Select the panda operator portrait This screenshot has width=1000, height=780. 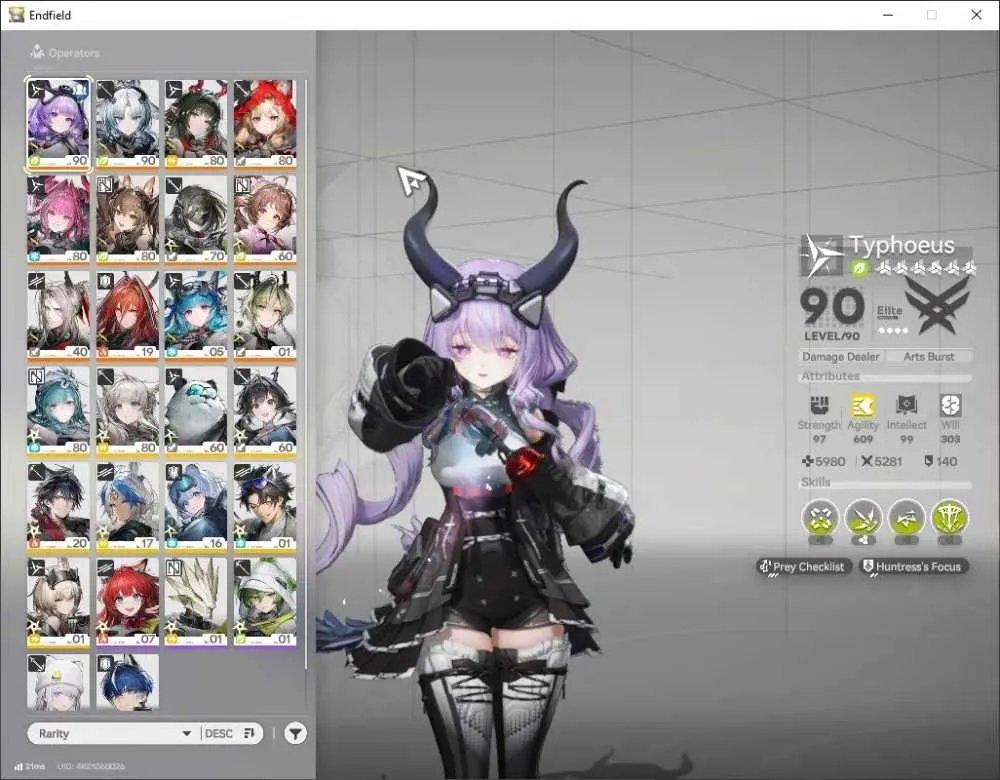pyautogui.click(x=196, y=411)
